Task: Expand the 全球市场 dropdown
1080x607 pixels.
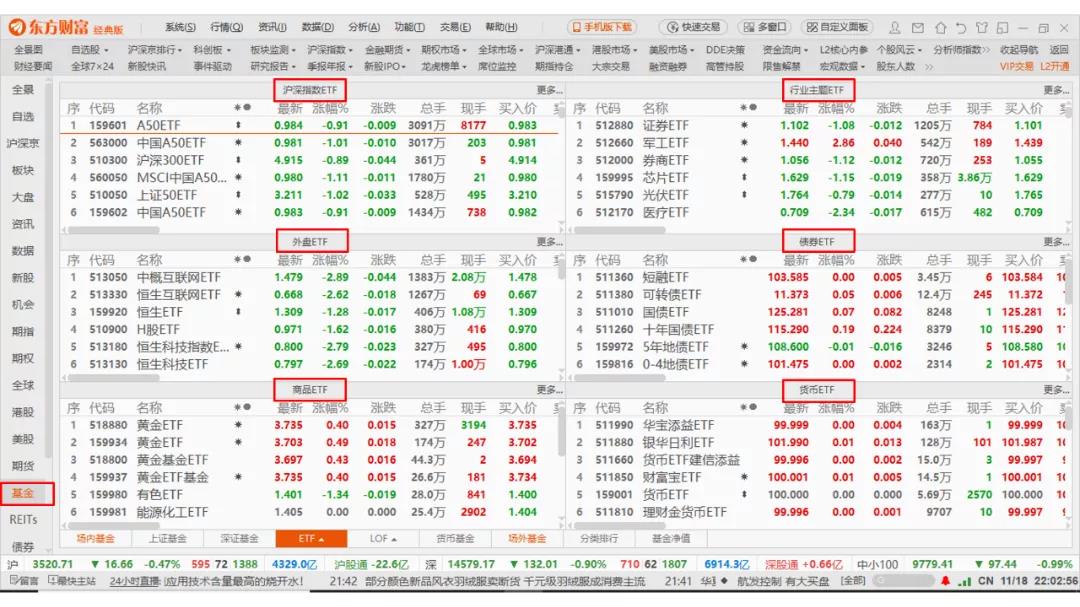Action: tap(501, 50)
